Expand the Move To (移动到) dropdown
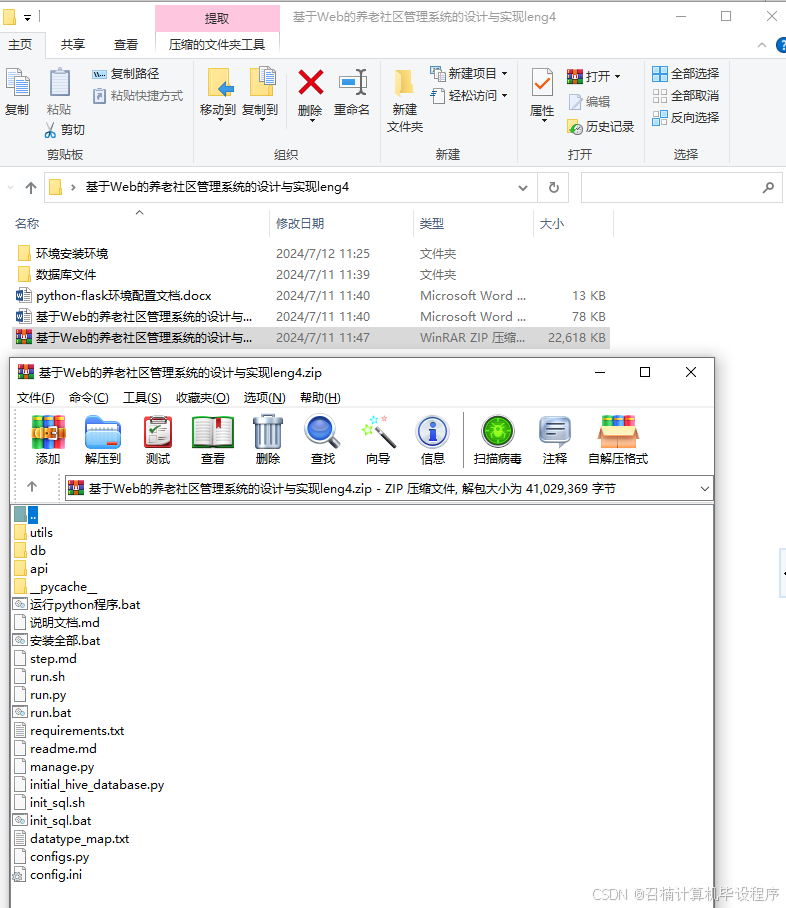 pos(218,120)
